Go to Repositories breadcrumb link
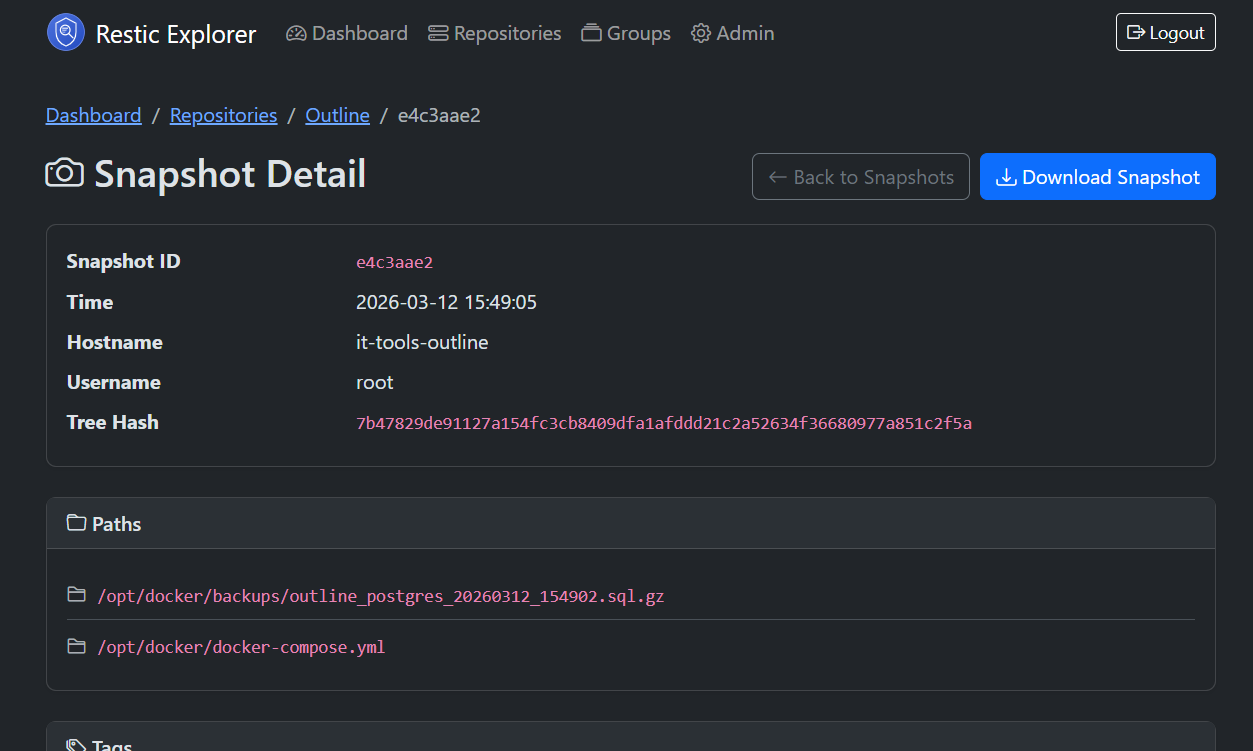The height and width of the screenshot is (751, 1253). click(x=224, y=115)
